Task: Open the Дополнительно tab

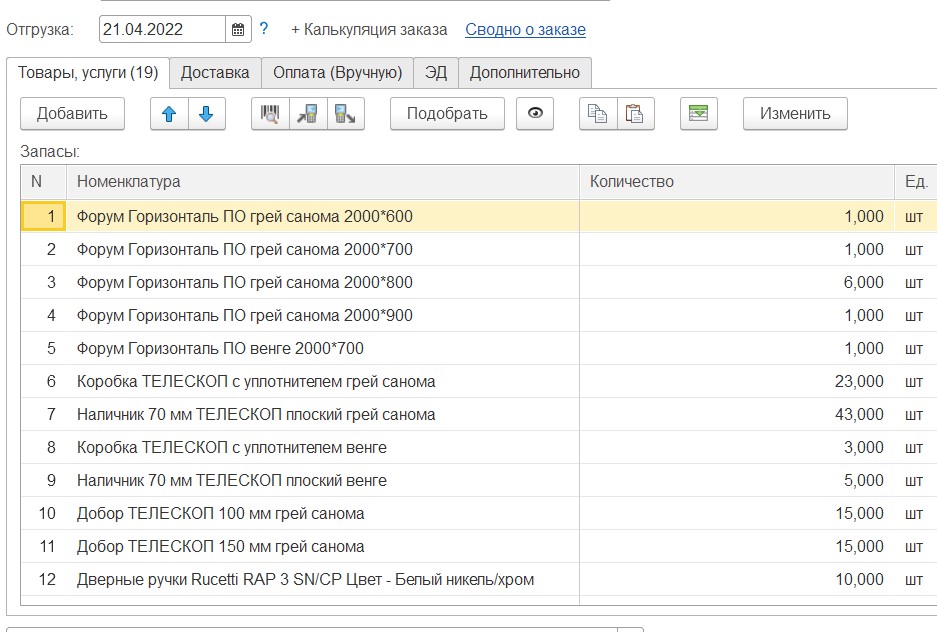Action: tap(525, 72)
